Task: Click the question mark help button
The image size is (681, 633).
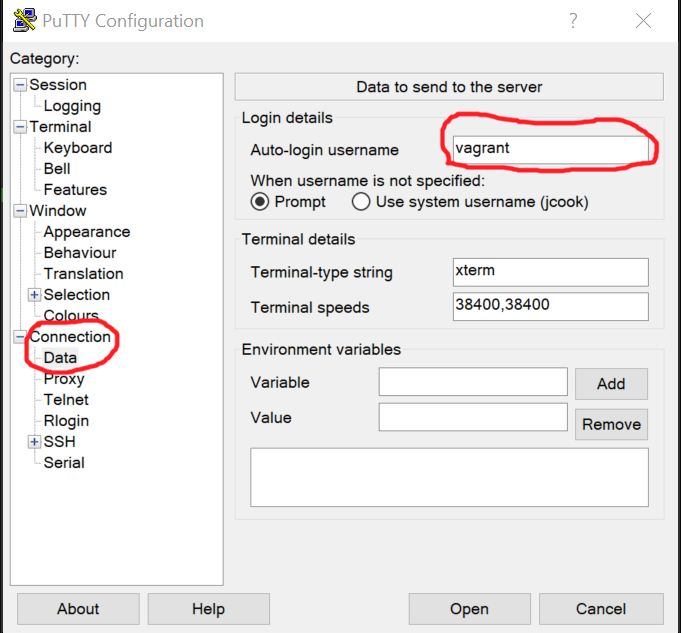Action: point(573,20)
